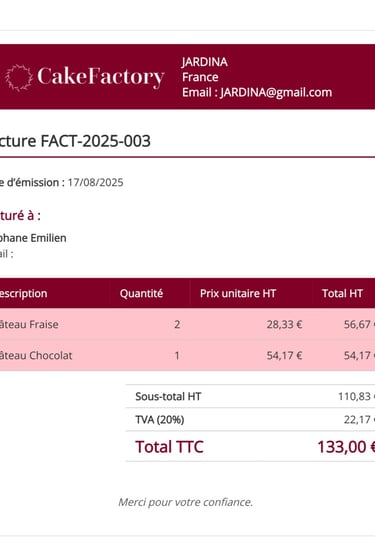Click the Sous-total HT label

168,396
